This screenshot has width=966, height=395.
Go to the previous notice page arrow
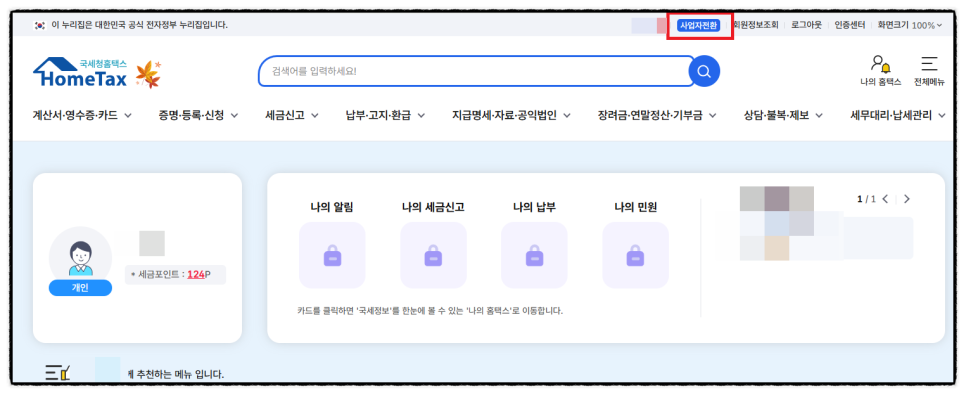[x=885, y=199]
